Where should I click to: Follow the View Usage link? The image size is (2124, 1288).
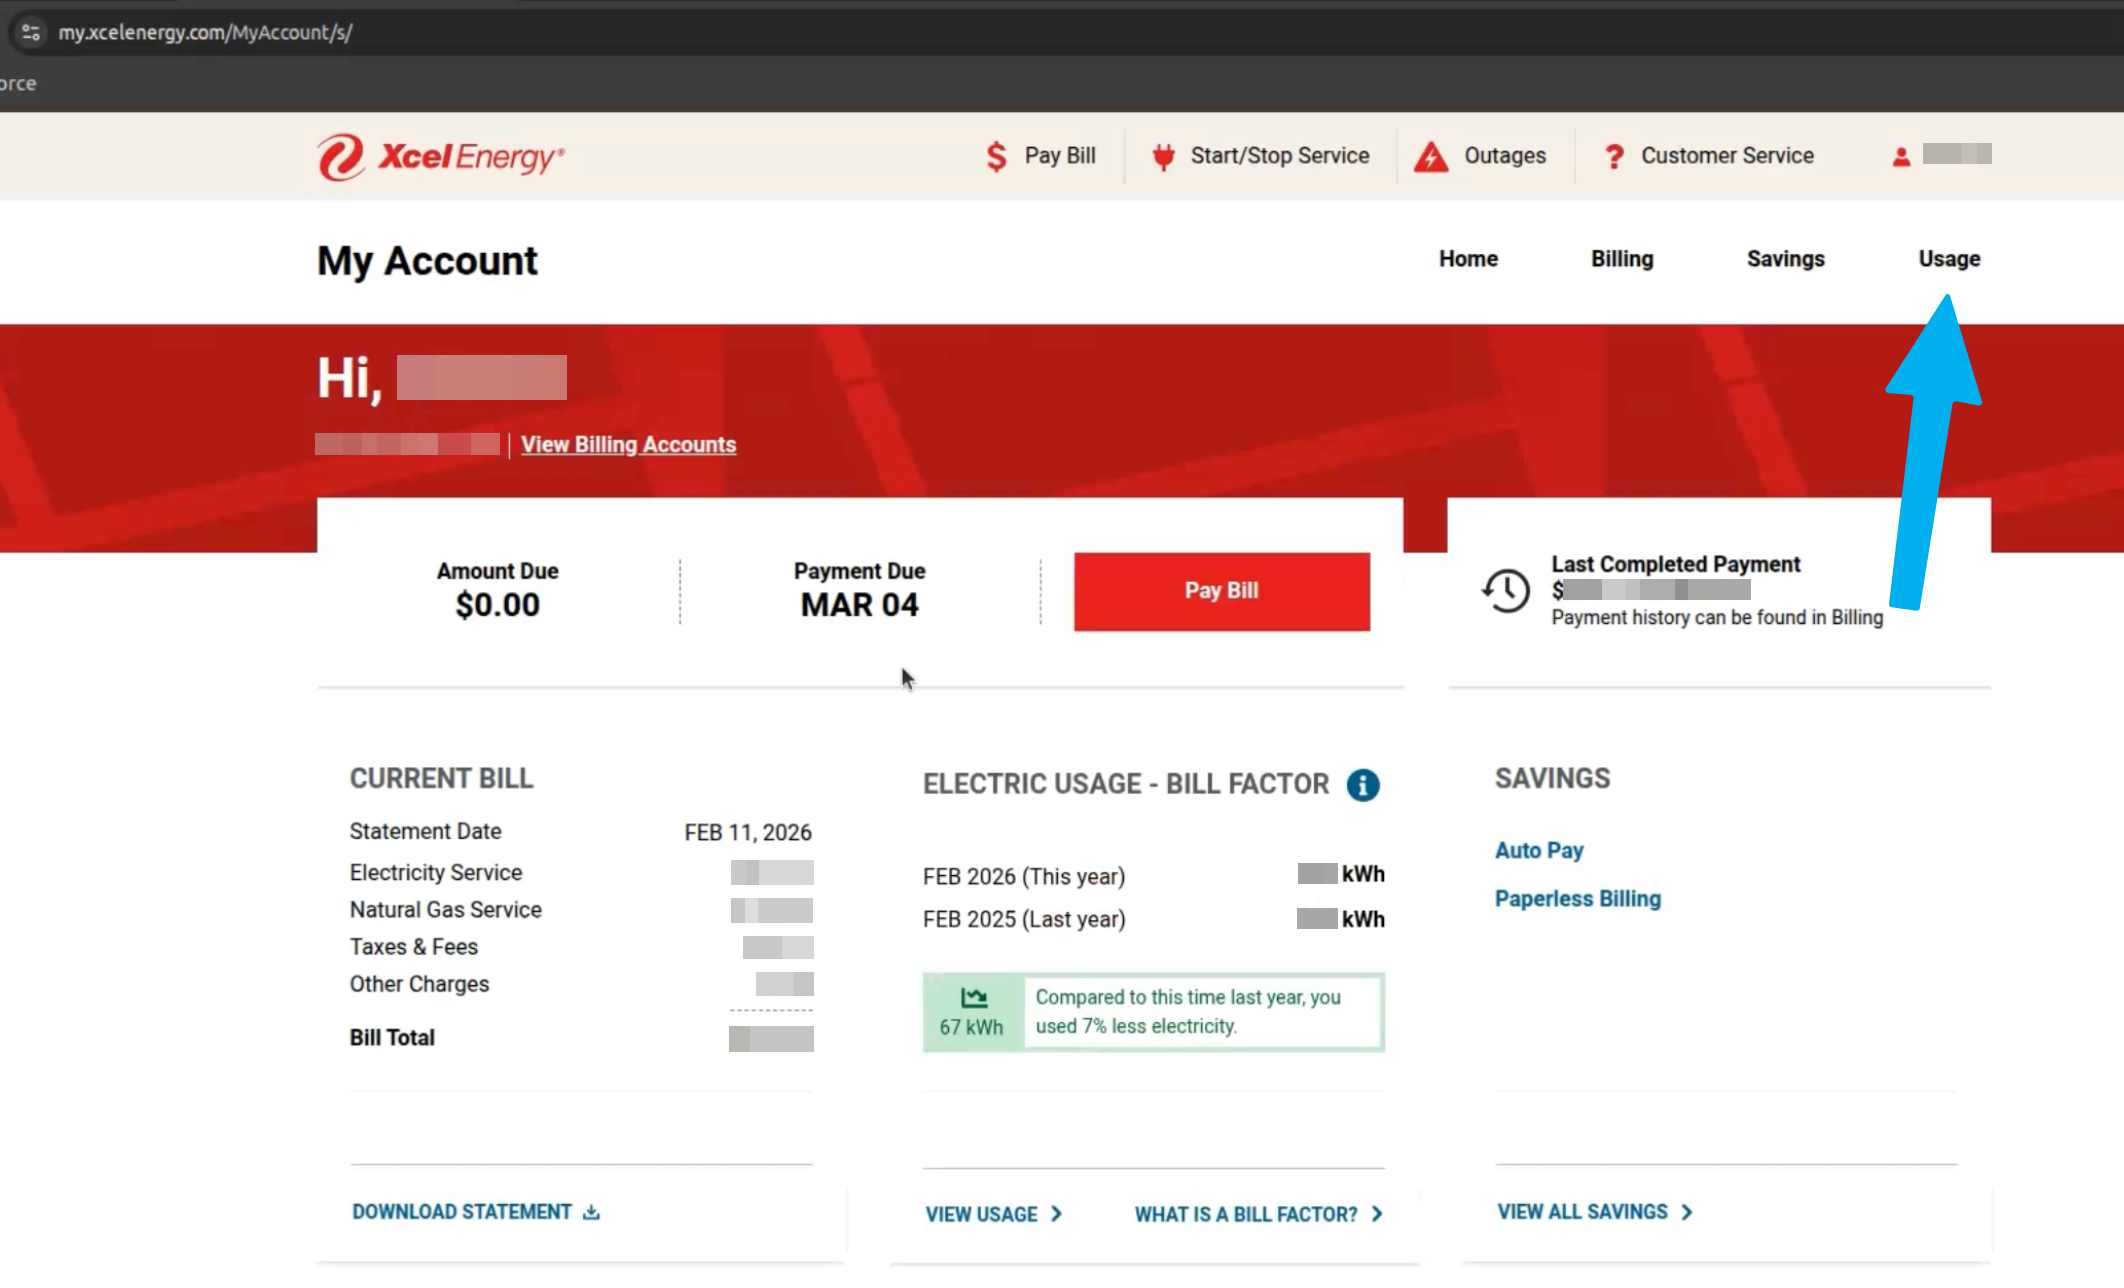[x=981, y=1214]
